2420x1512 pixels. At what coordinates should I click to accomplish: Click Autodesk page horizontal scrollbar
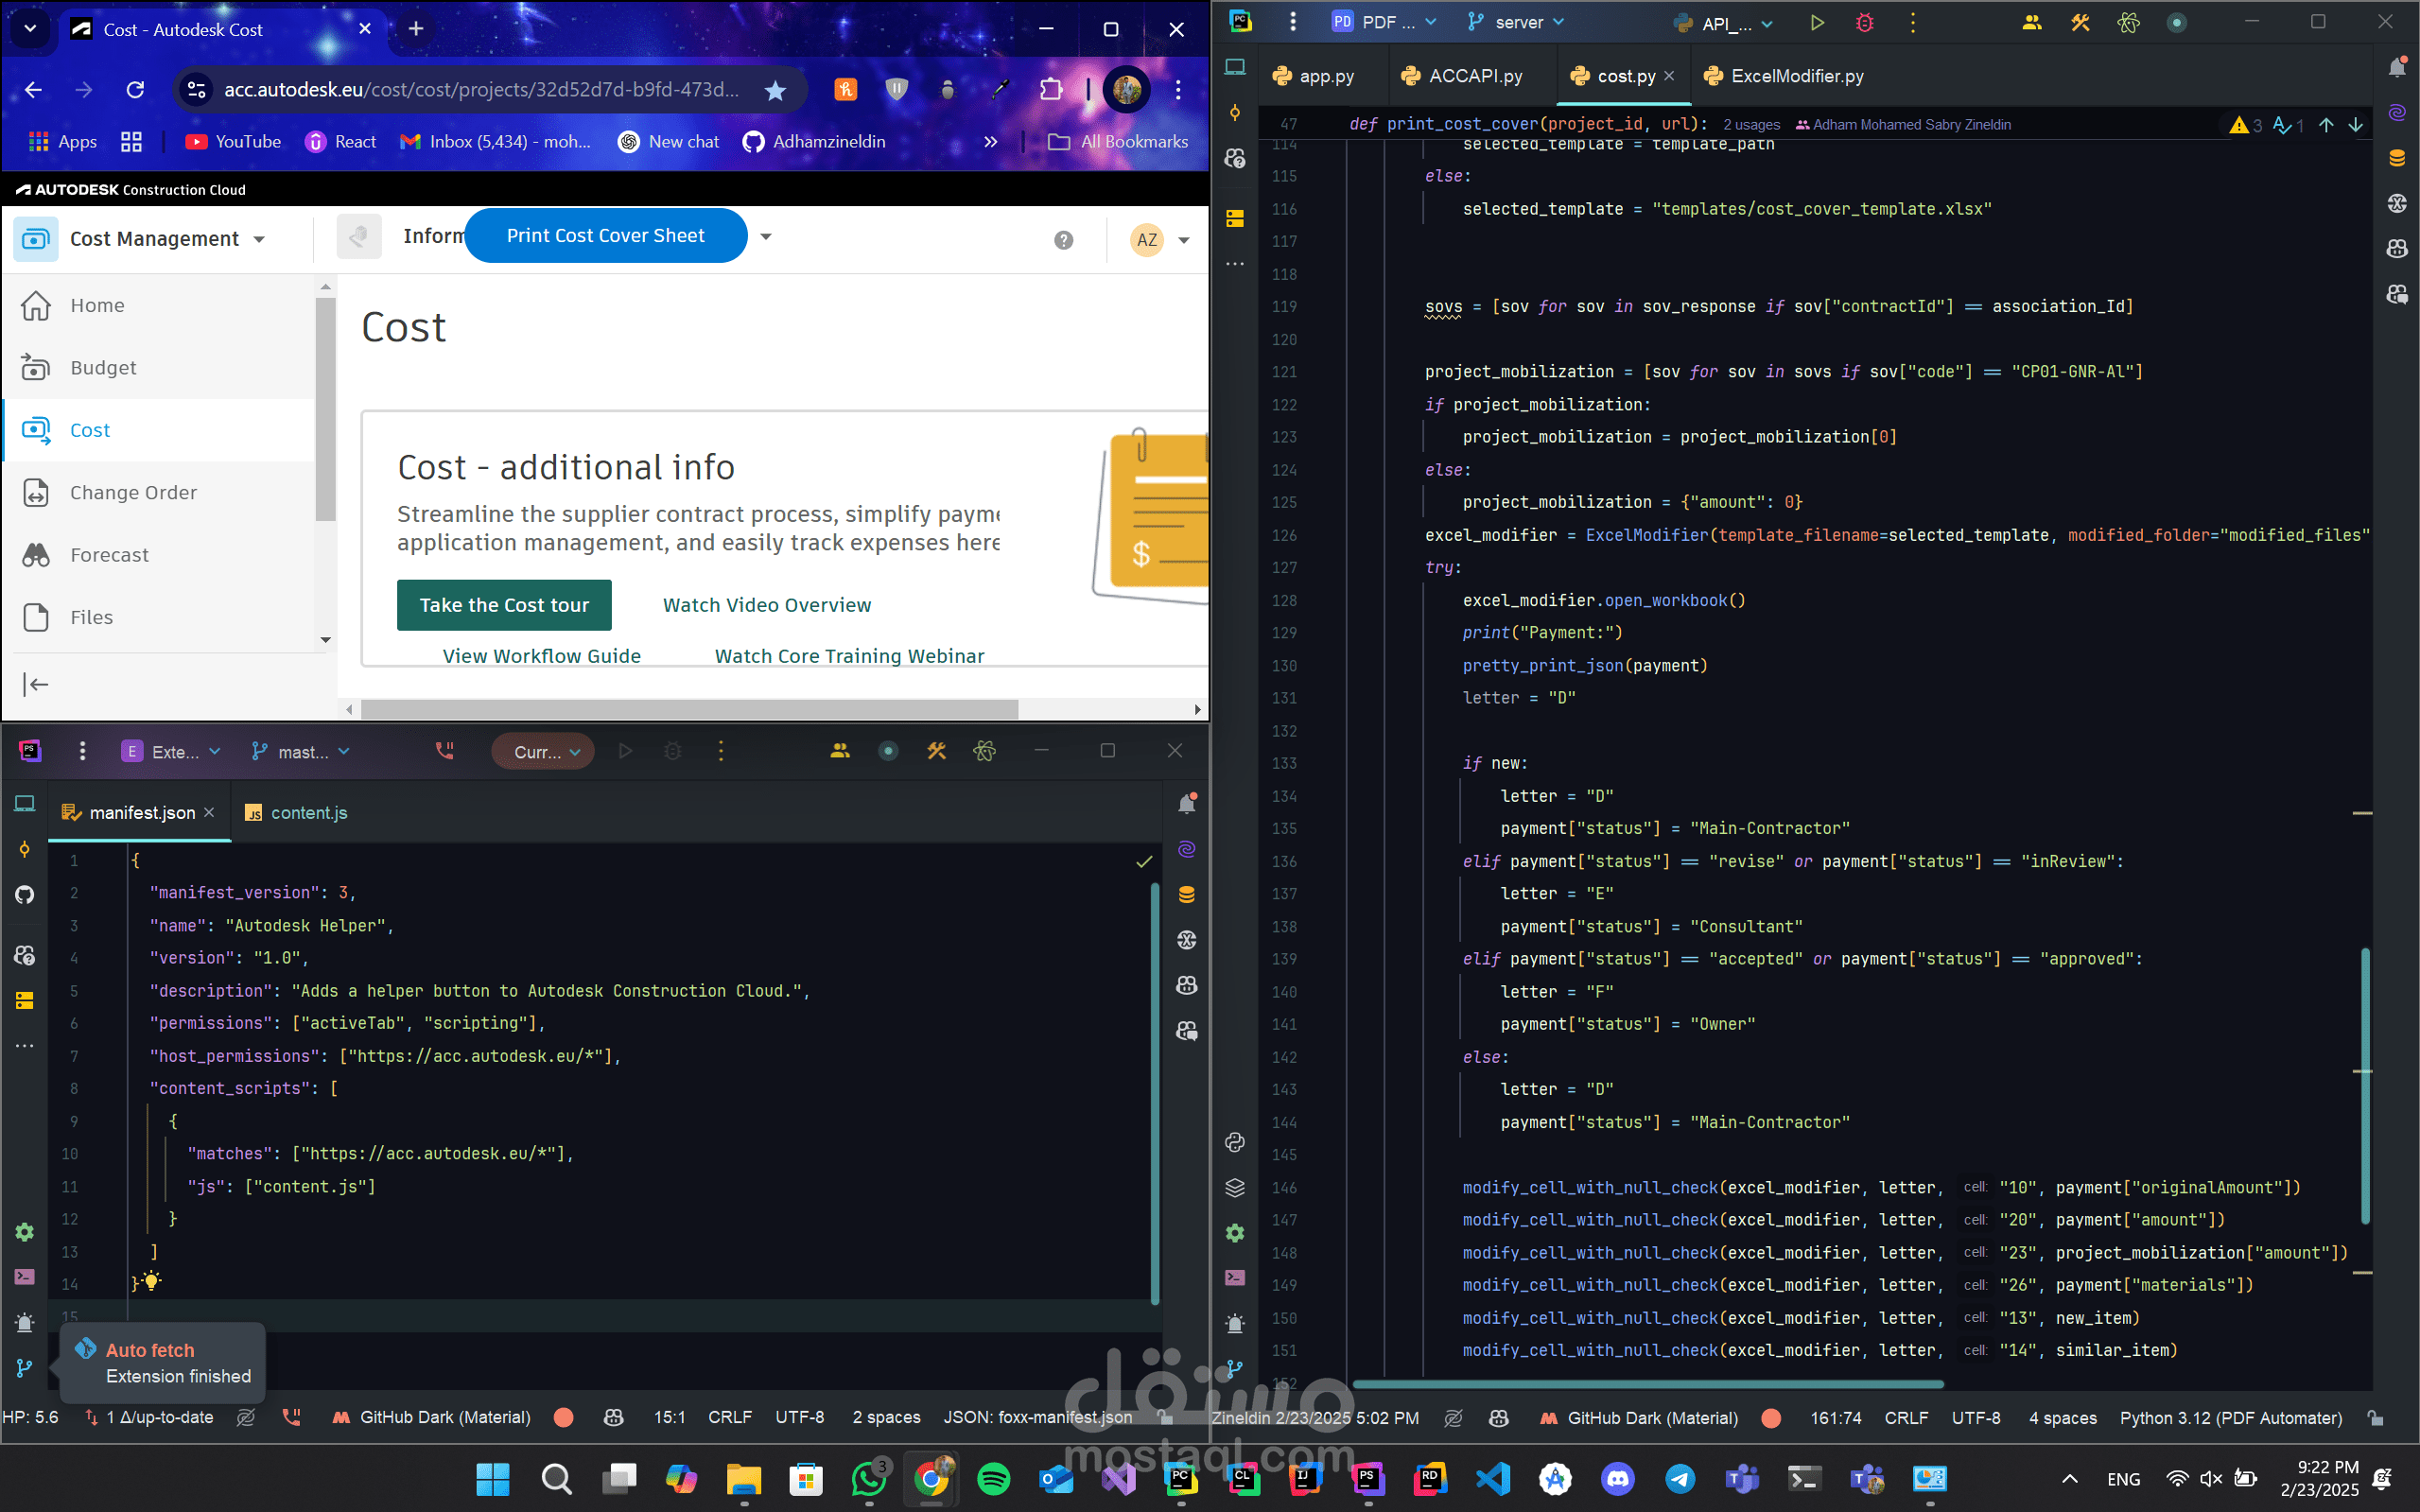click(x=689, y=709)
